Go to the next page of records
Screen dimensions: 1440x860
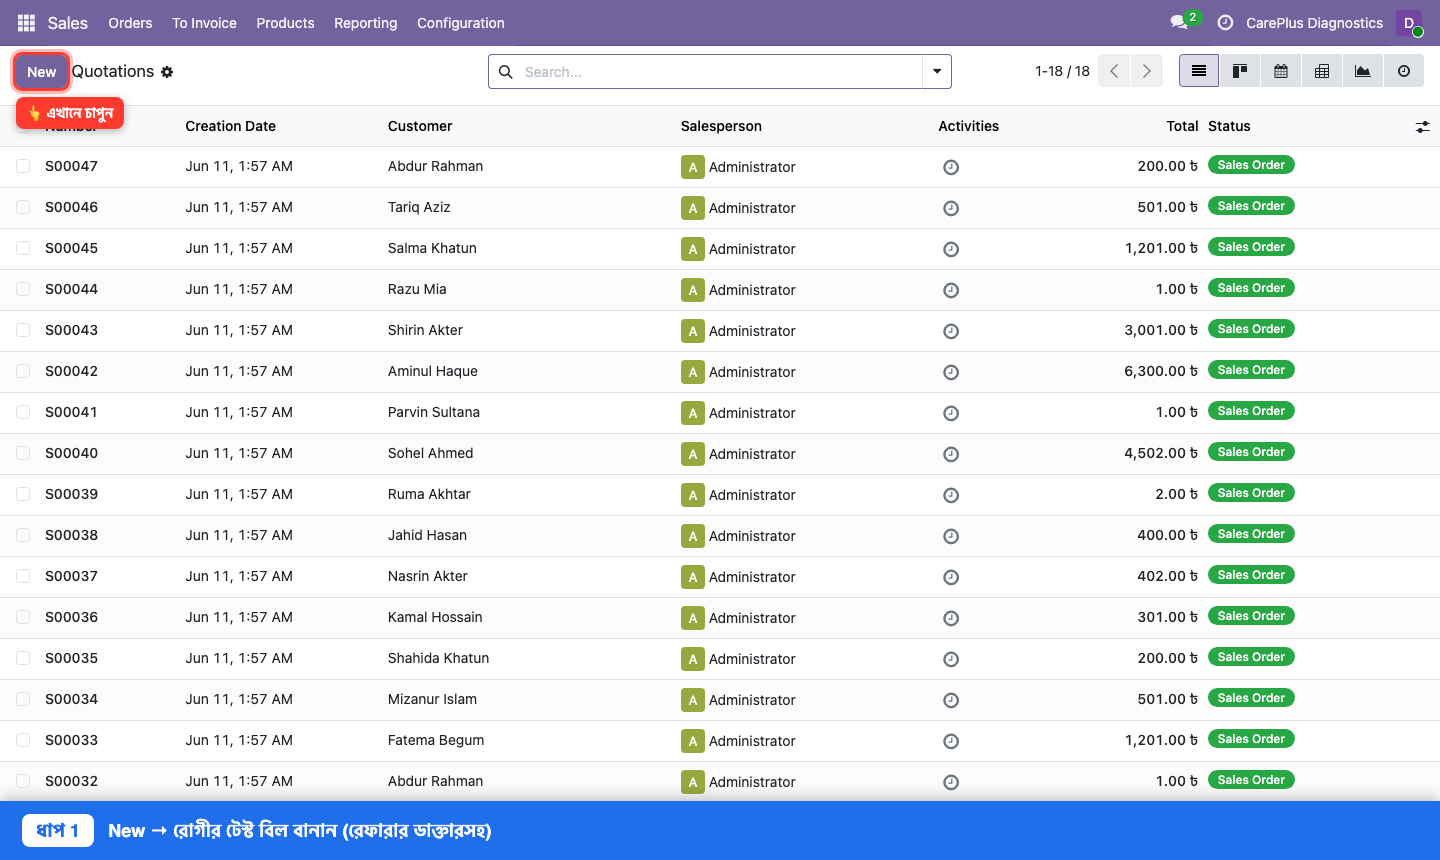pyautogui.click(x=1147, y=71)
